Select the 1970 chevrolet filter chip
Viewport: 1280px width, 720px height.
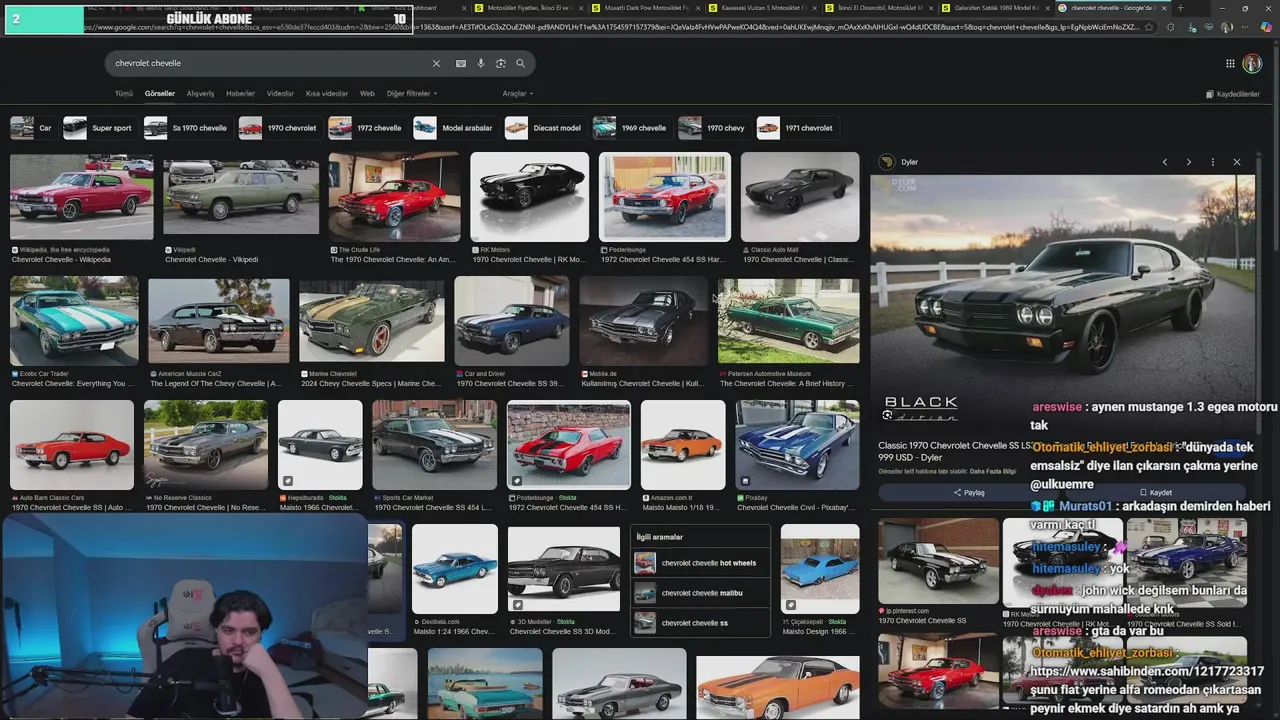[x=279, y=128]
